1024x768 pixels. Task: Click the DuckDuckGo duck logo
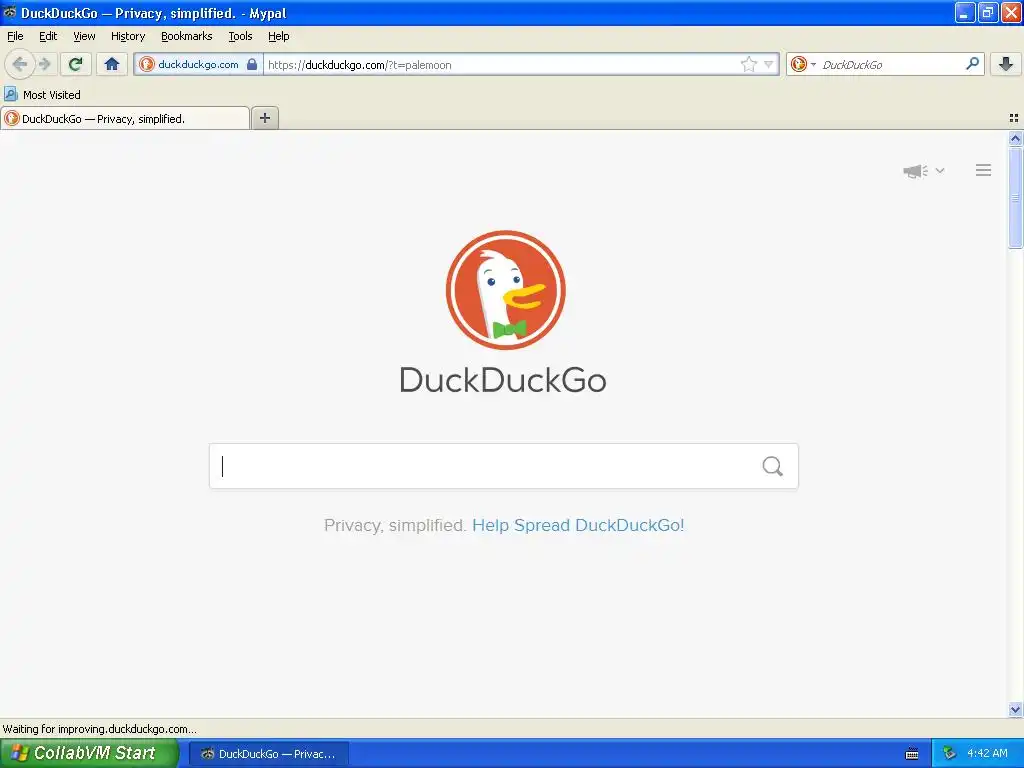click(505, 290)
